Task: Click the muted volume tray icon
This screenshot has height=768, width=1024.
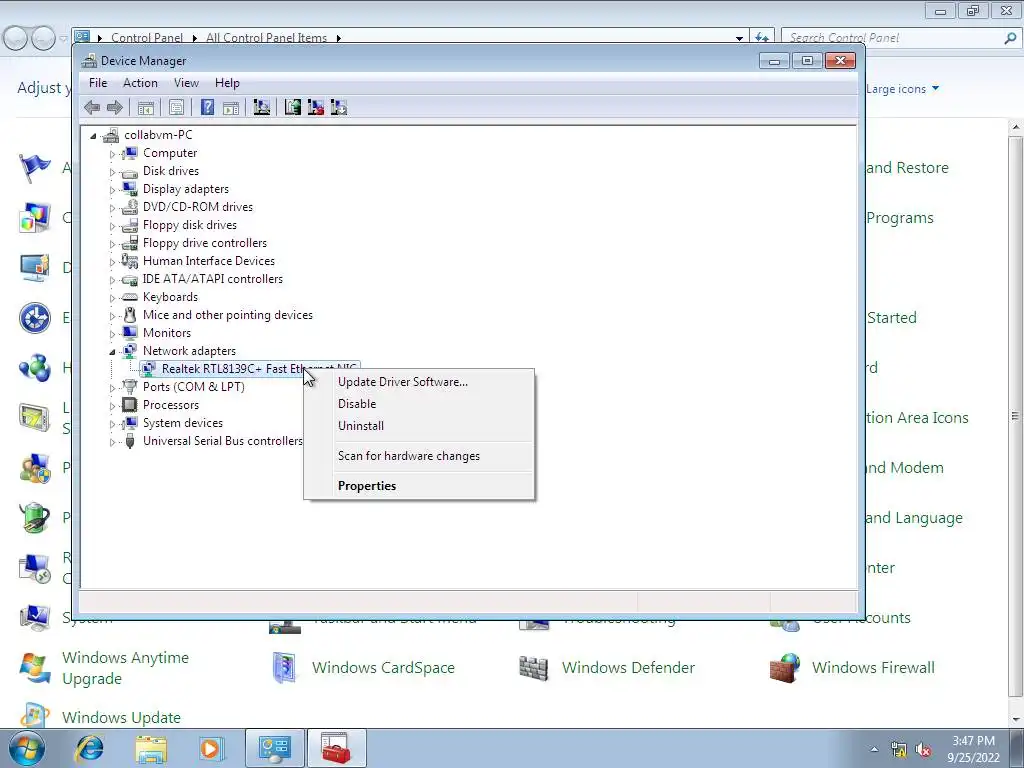Action: pyautogui.click(x=923, y=750)
